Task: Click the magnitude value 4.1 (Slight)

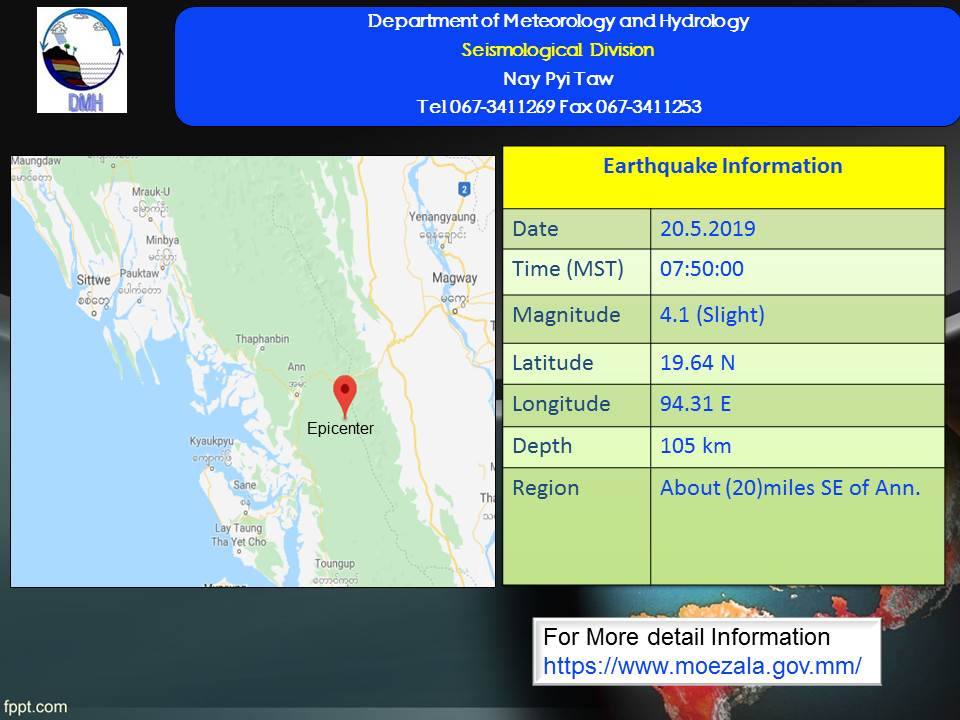Action: click(712, 315)
